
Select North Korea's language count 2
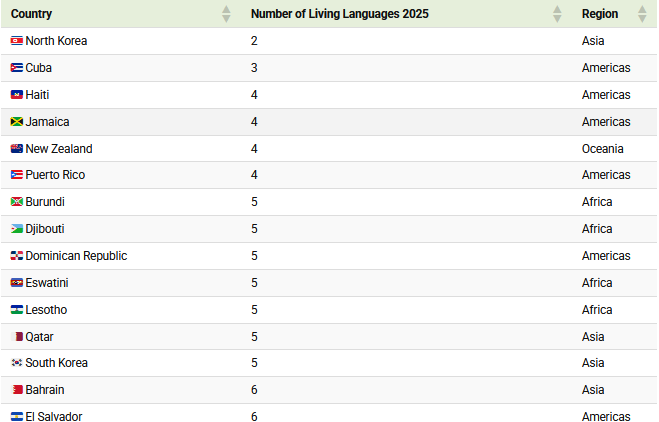click(x=254, y=41)
